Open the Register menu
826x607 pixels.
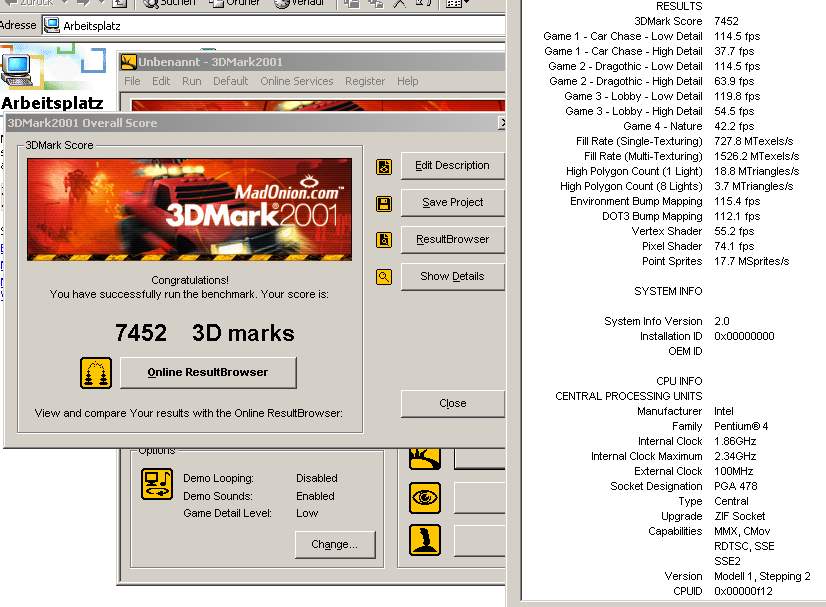[365, 81]
